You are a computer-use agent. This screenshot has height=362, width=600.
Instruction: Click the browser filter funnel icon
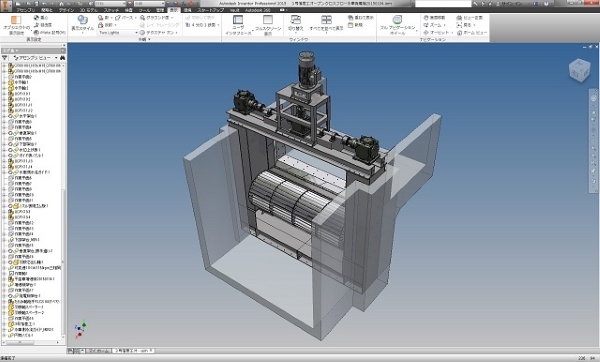tap(5, 57)
